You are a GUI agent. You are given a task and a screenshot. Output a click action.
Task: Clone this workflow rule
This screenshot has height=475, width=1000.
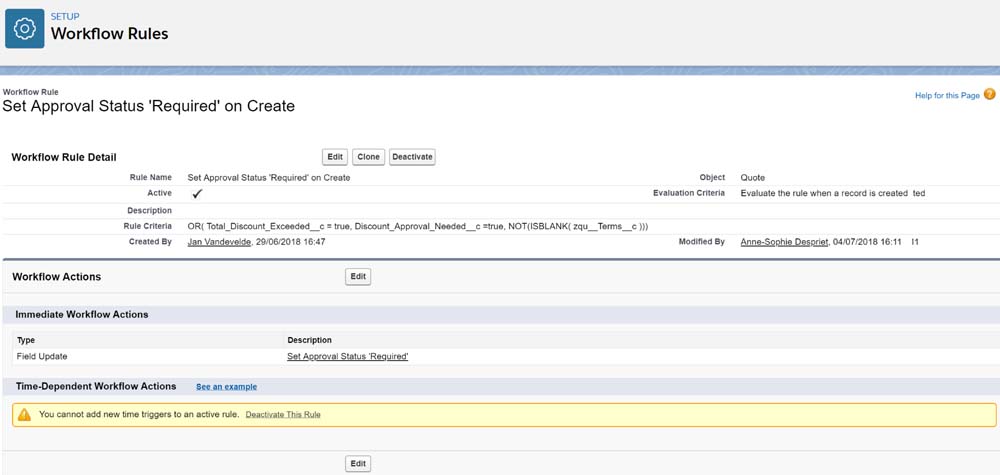pos(367,157)
